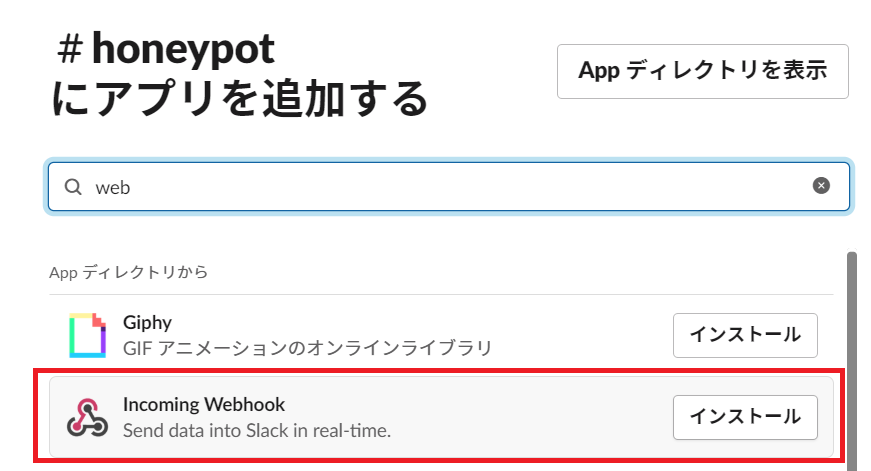This screenshot has height=471, width=871.
Task: Click the Giphy app logo icon
Action: point(87,335)
